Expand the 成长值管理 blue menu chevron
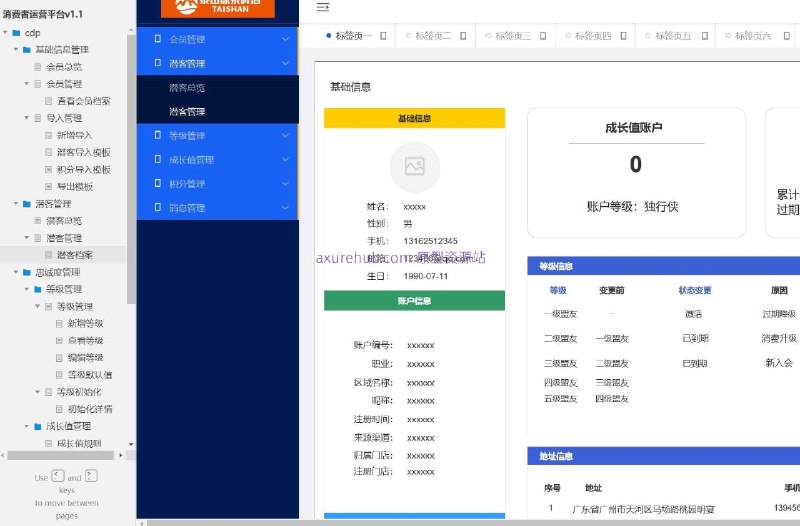The width and height of the screenshot is (800, 526). click(285, 159)
